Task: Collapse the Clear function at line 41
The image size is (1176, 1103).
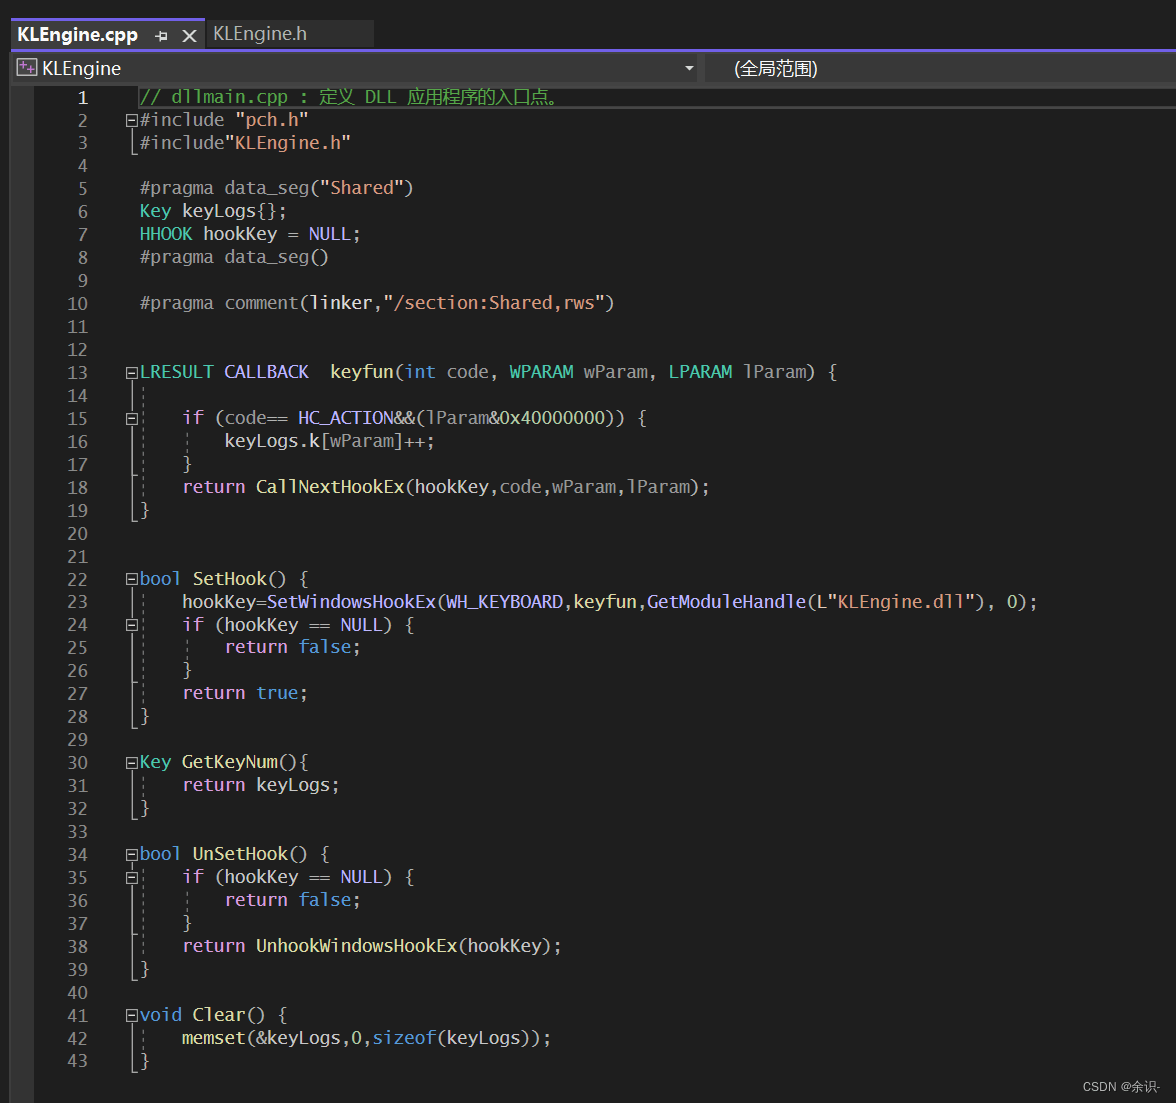Action: click(131, 1015)
